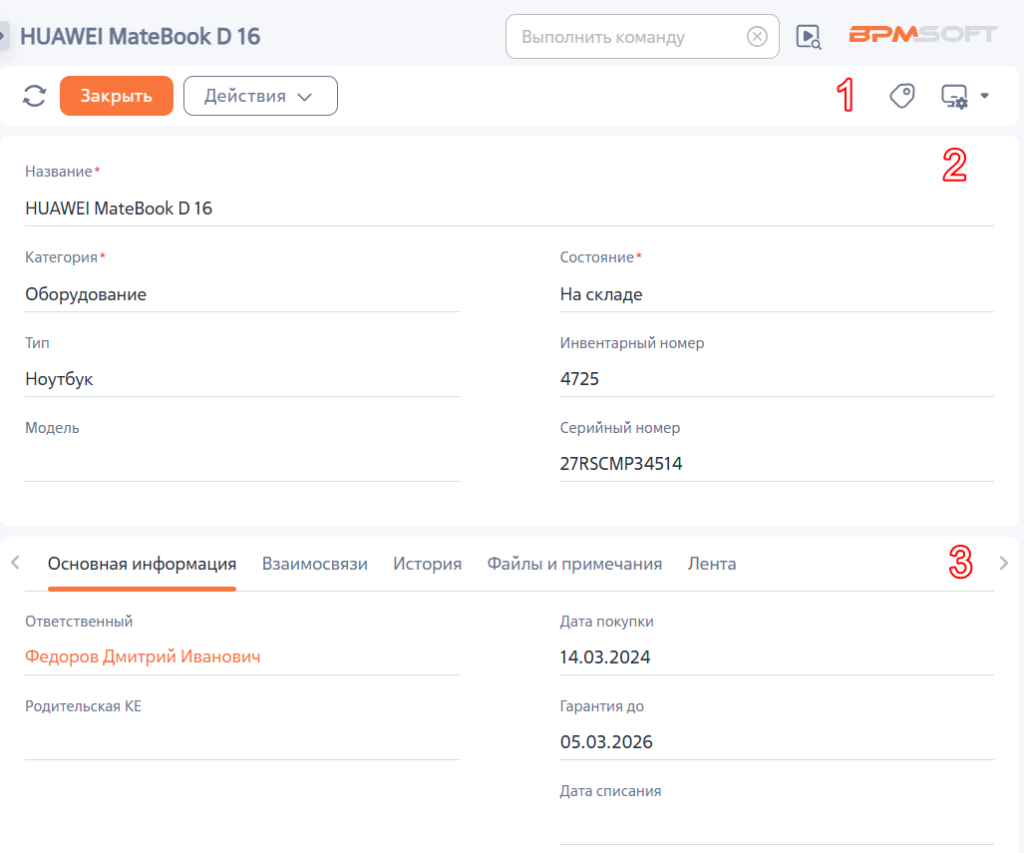Image resolution: width=1024 pixels, height=853 pixels.
Task: Open the process run search icon
Action: click(808, 37)
